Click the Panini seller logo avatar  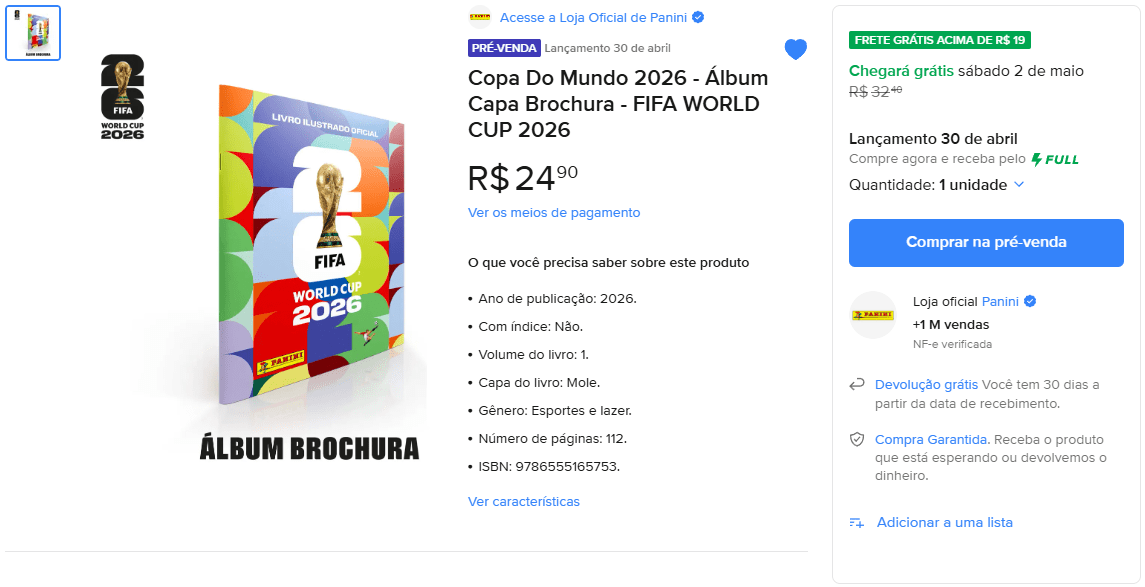tap(872, 315)
